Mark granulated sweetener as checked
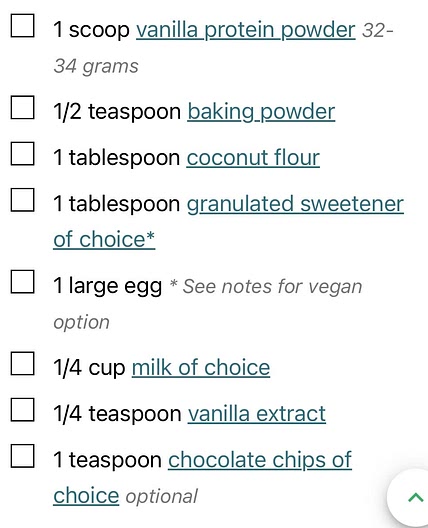The height and width of the screenshot is (528, 428). (22, 200)
